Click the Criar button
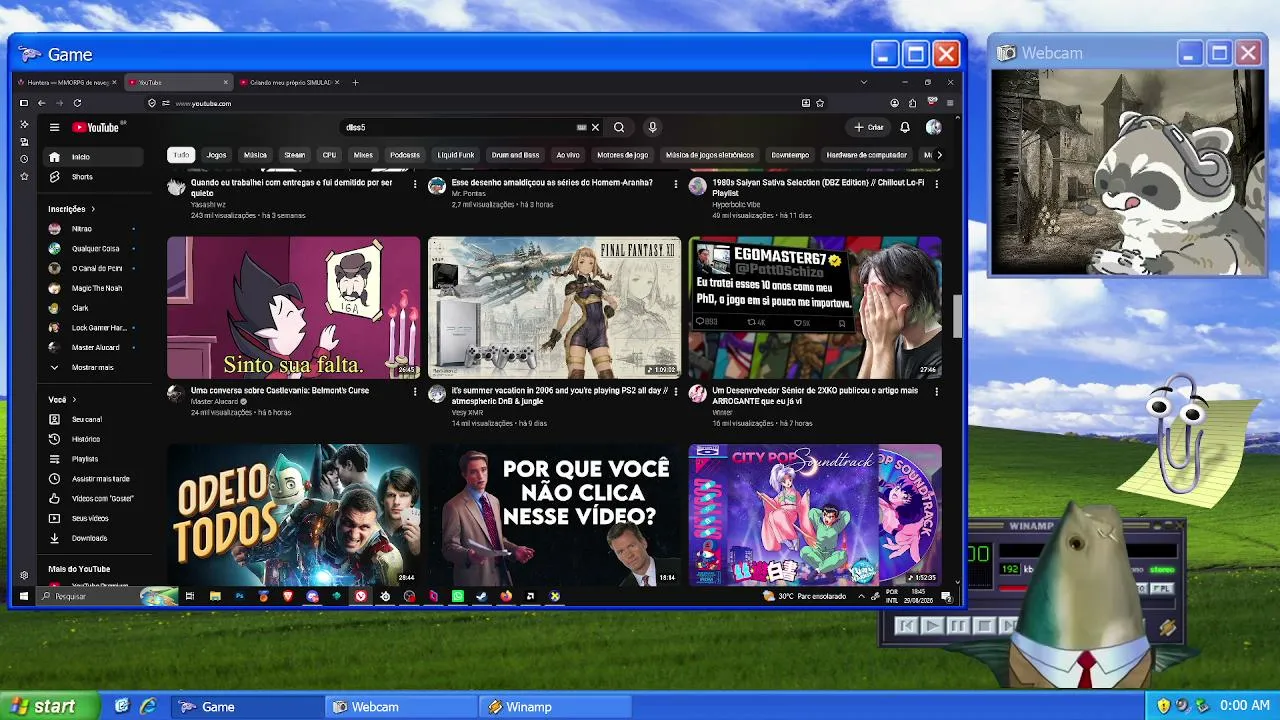The width and height of the screenshot is (1280, 720). click(869, 127)
